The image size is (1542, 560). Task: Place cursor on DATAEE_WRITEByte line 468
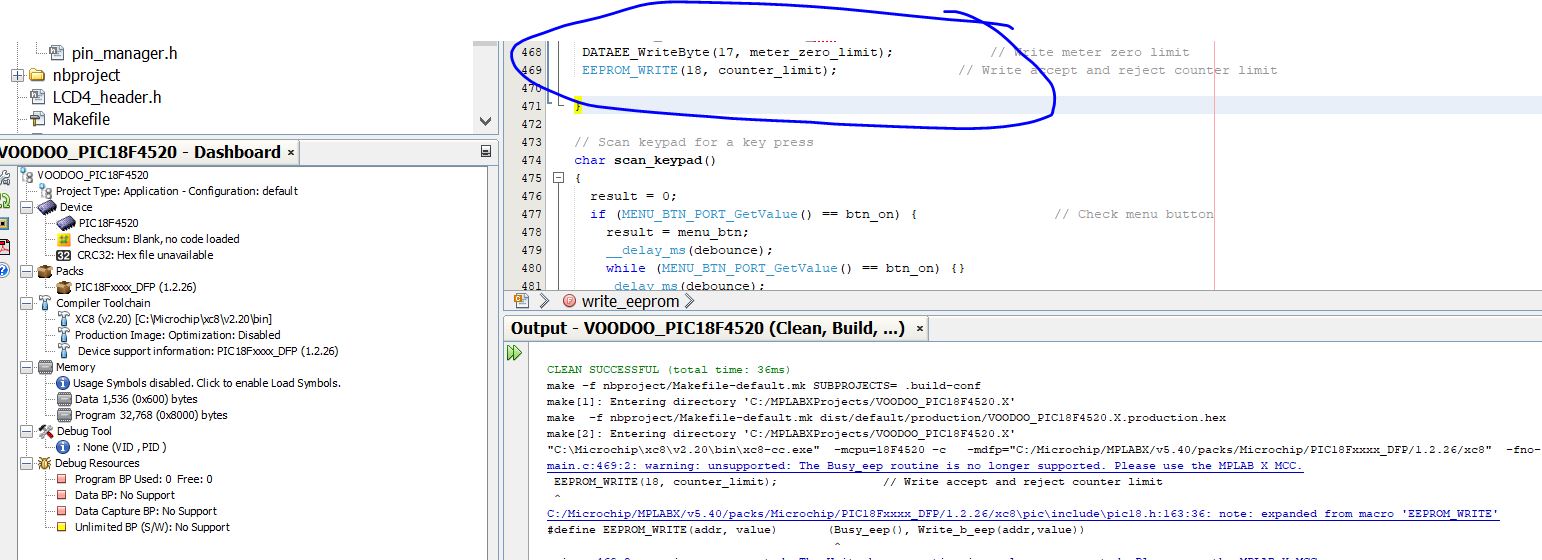(737, 52)
